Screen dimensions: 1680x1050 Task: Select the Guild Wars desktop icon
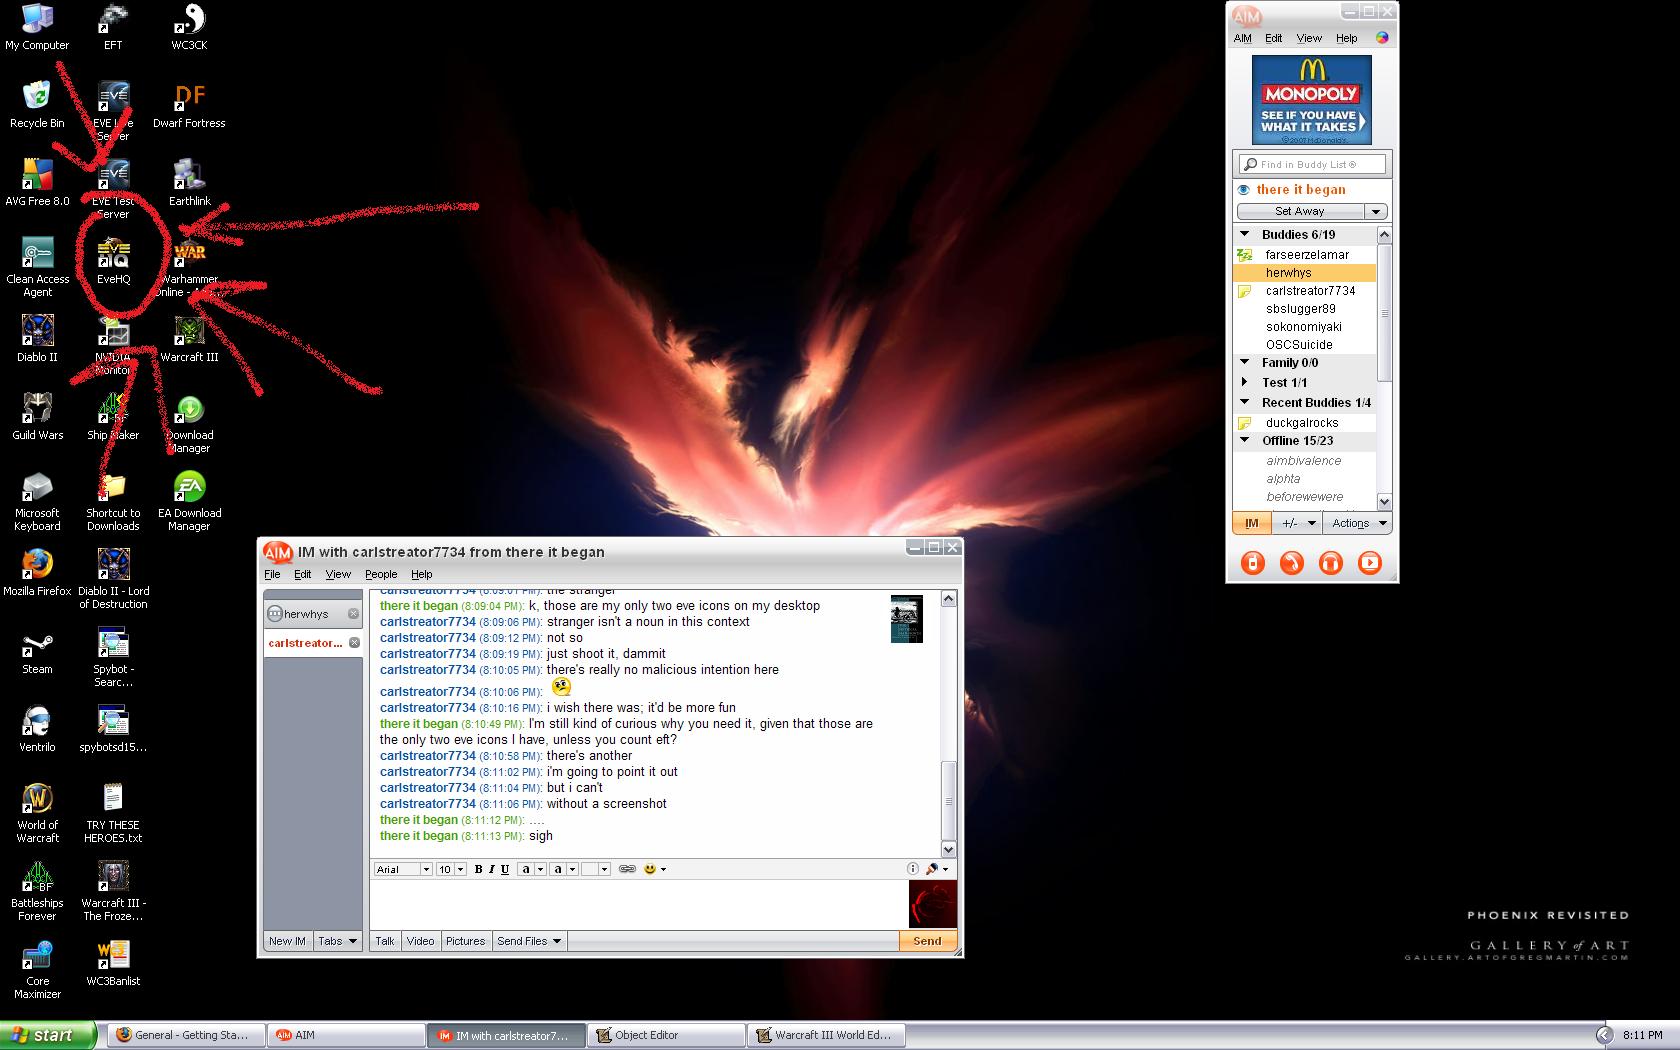tap(37, 417)
